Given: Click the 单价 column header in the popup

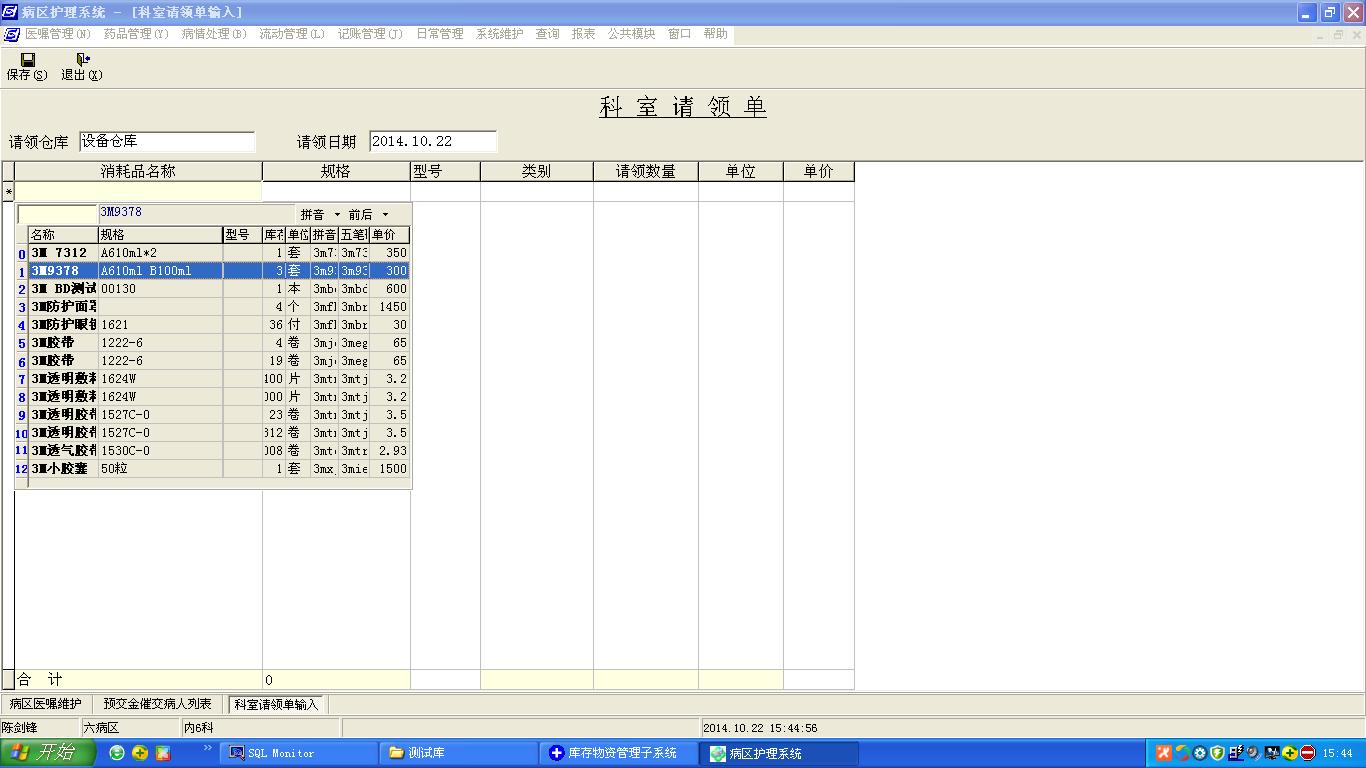Looking at the screenshot, I should point(390,235).
